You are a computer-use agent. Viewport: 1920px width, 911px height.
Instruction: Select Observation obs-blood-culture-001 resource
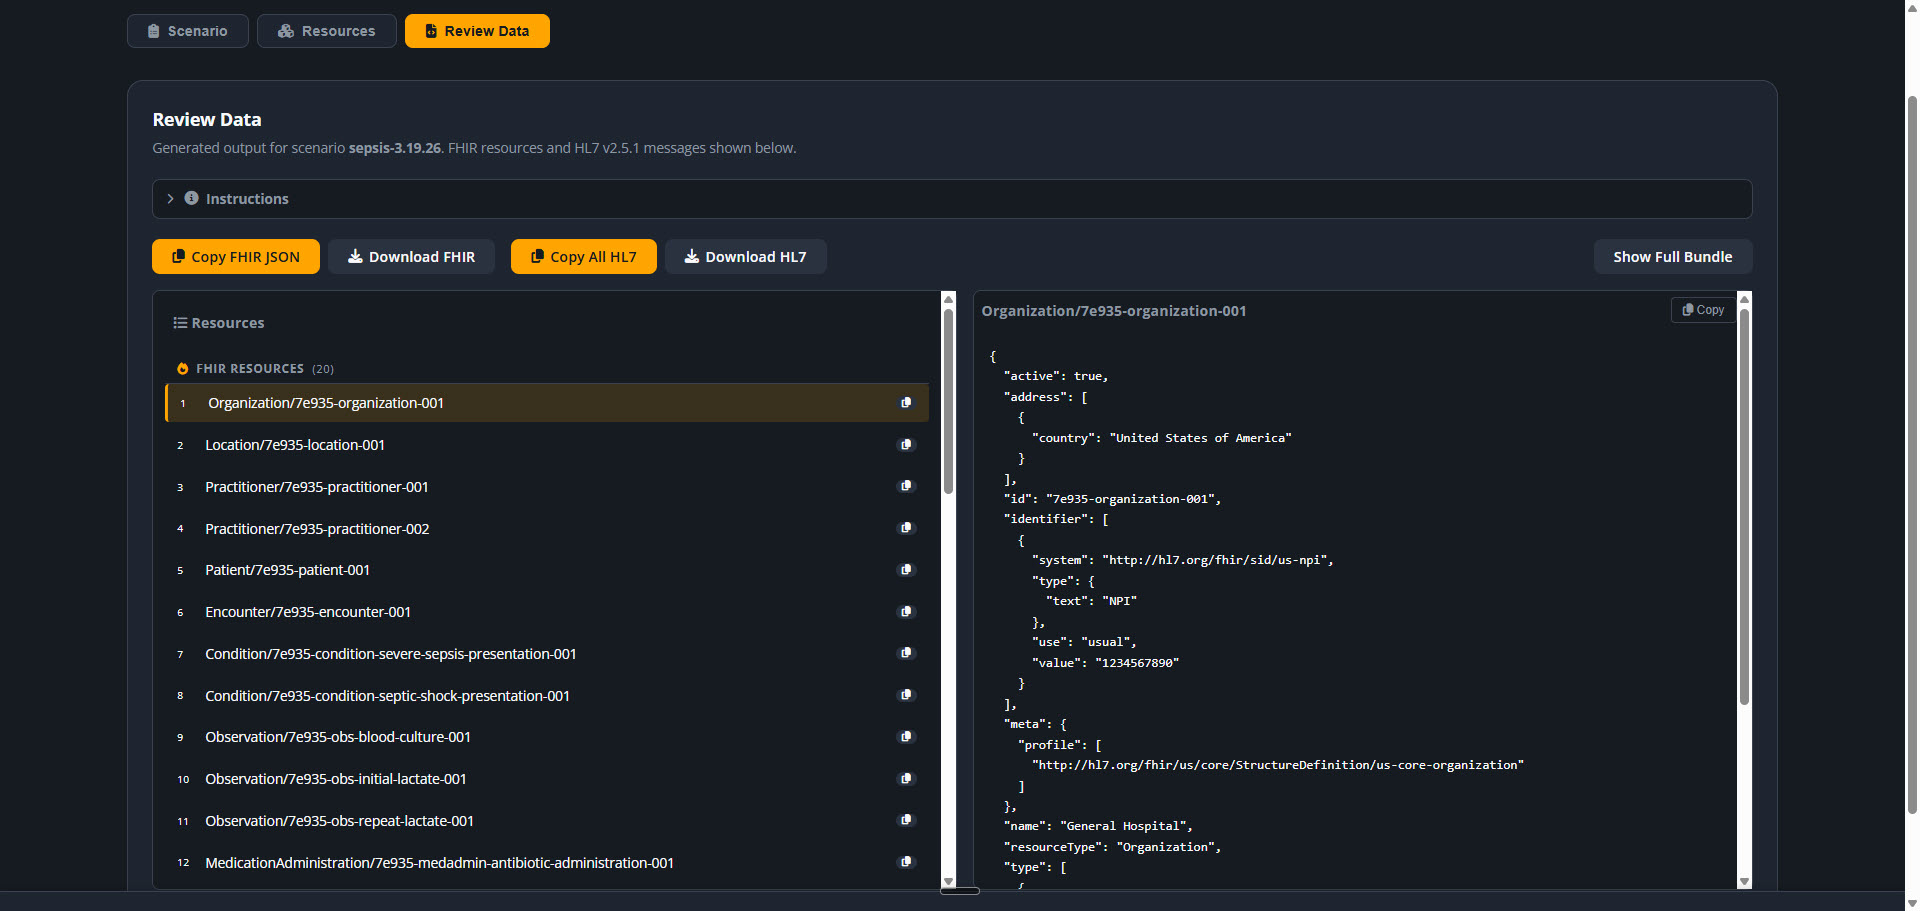547,737
